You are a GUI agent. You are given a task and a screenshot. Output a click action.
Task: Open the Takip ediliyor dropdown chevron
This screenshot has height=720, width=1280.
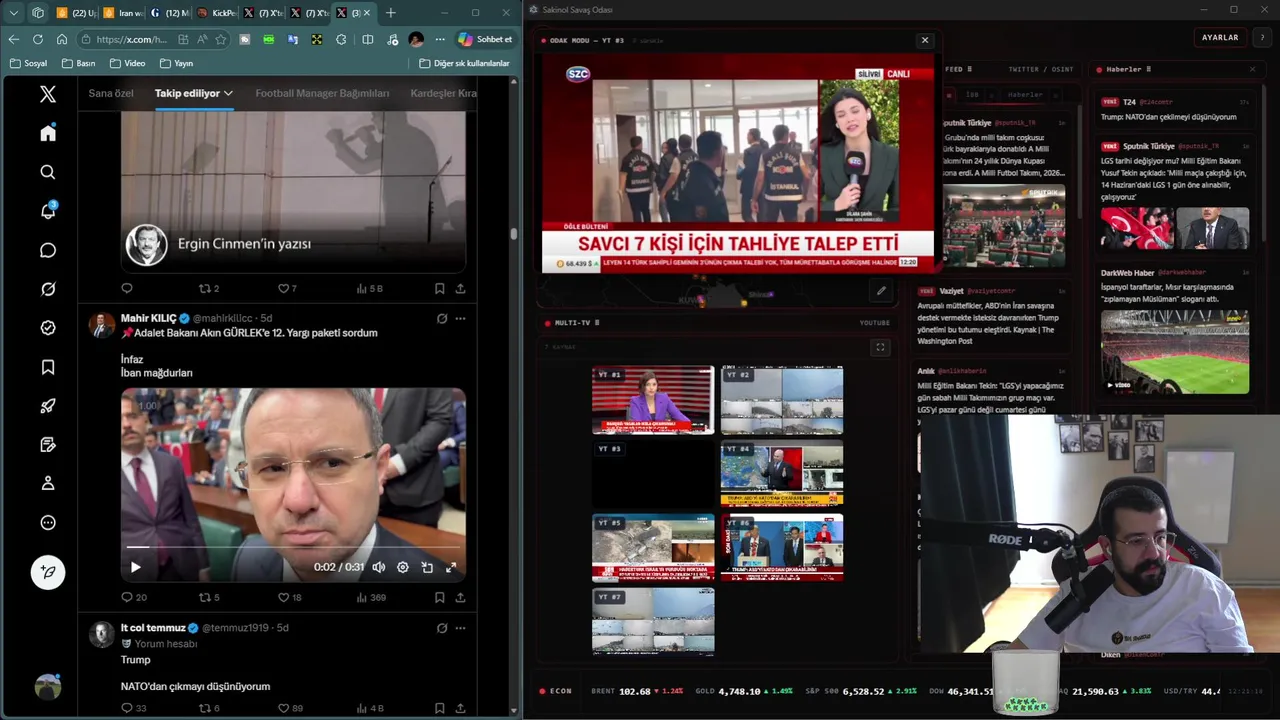[228, 93]
